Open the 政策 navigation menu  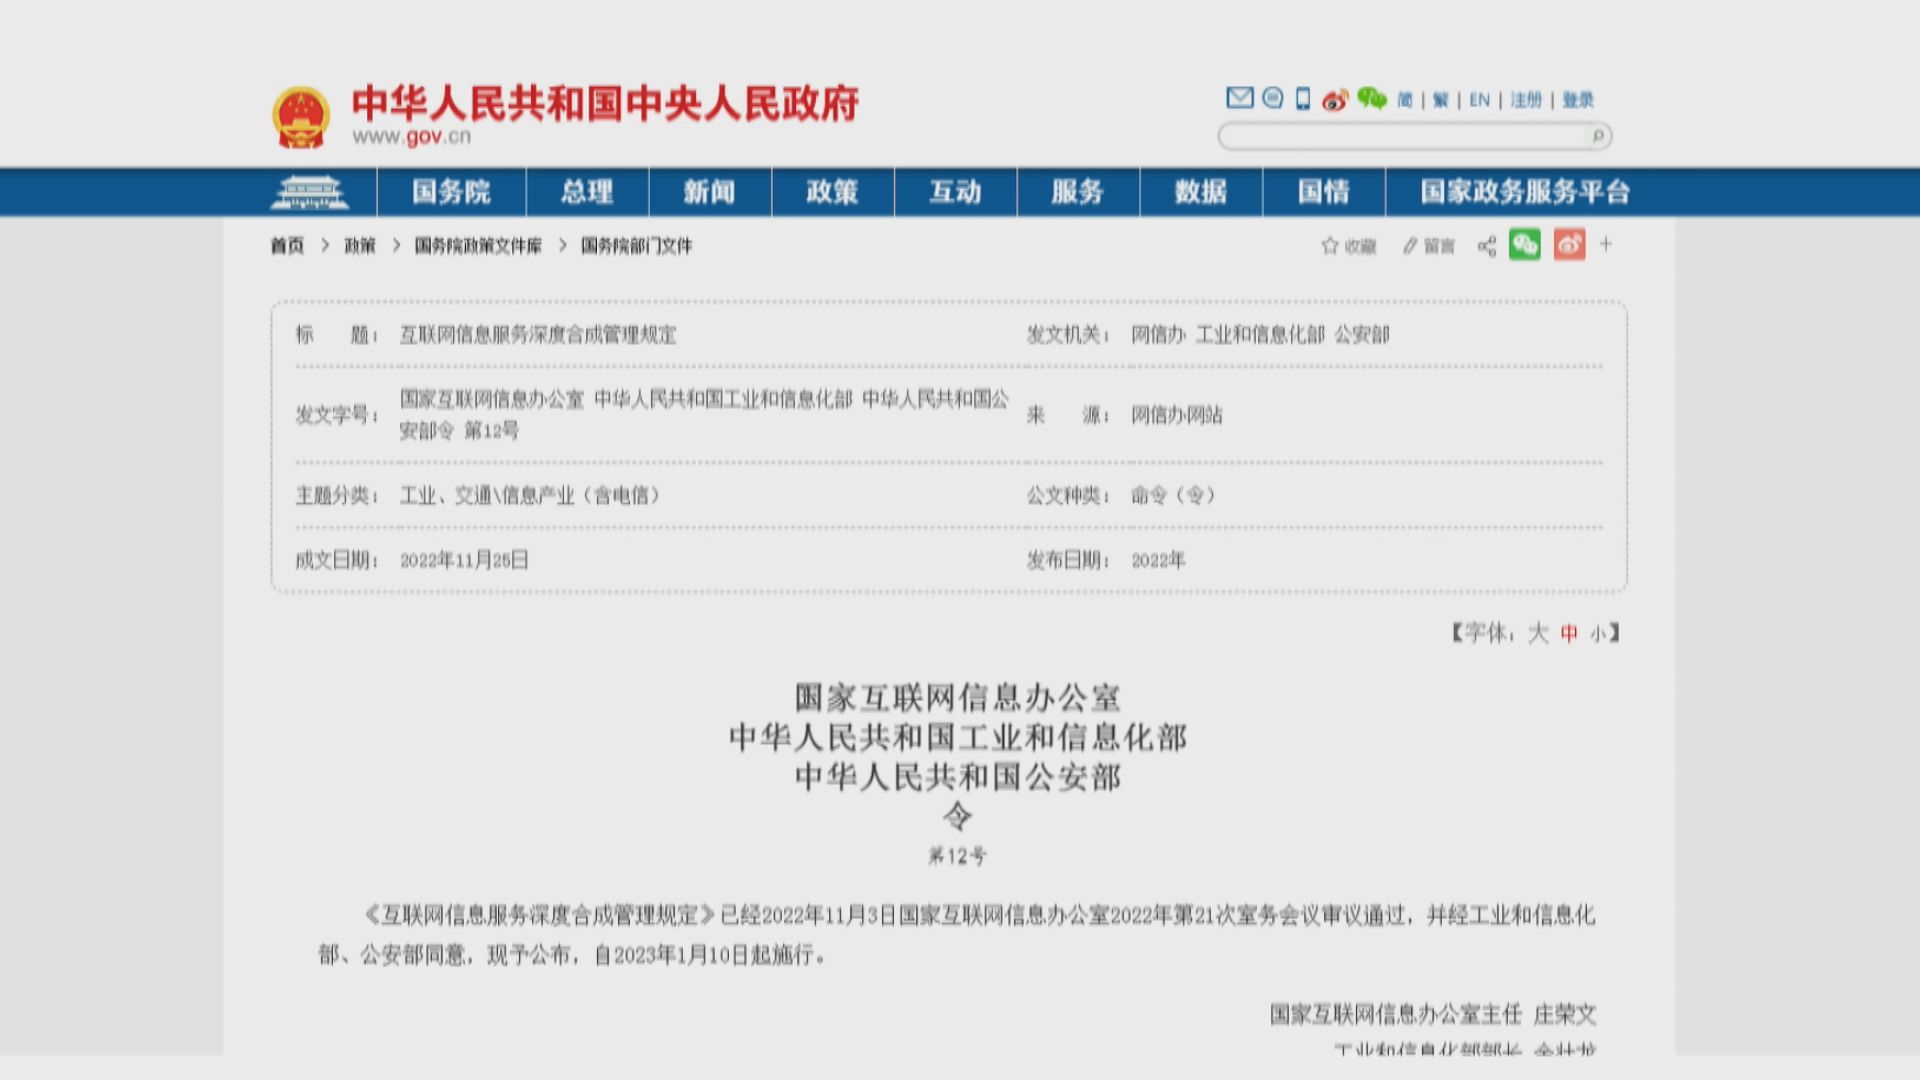[832, 193]
